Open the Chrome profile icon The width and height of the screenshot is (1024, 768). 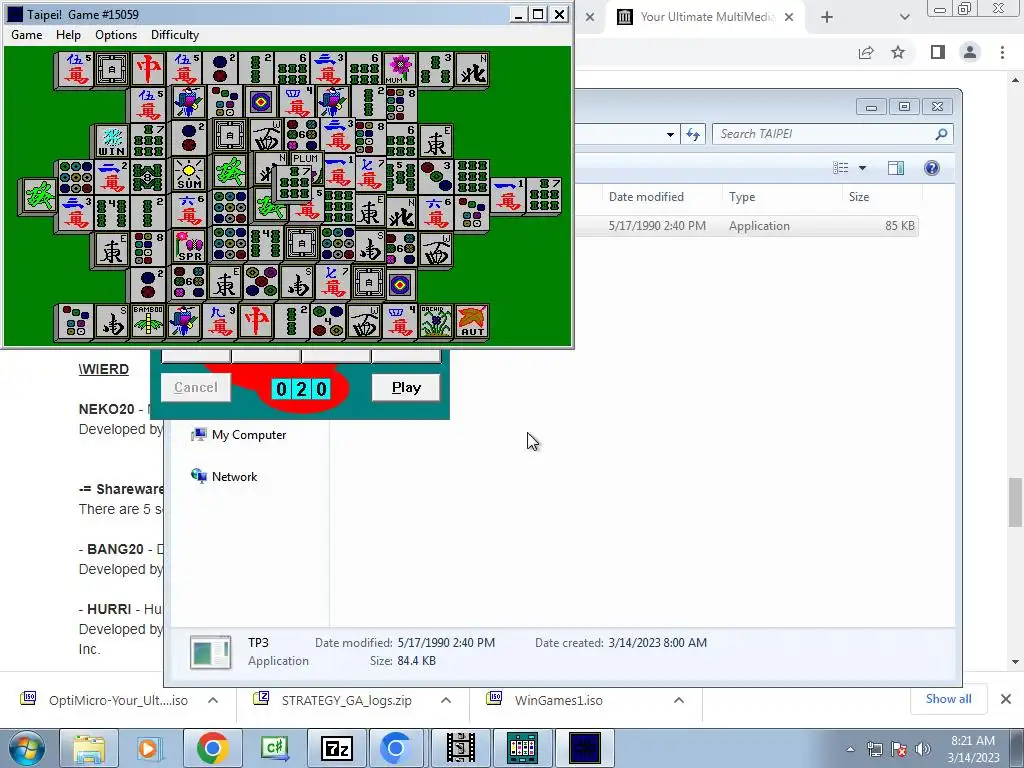pos(970,52)
